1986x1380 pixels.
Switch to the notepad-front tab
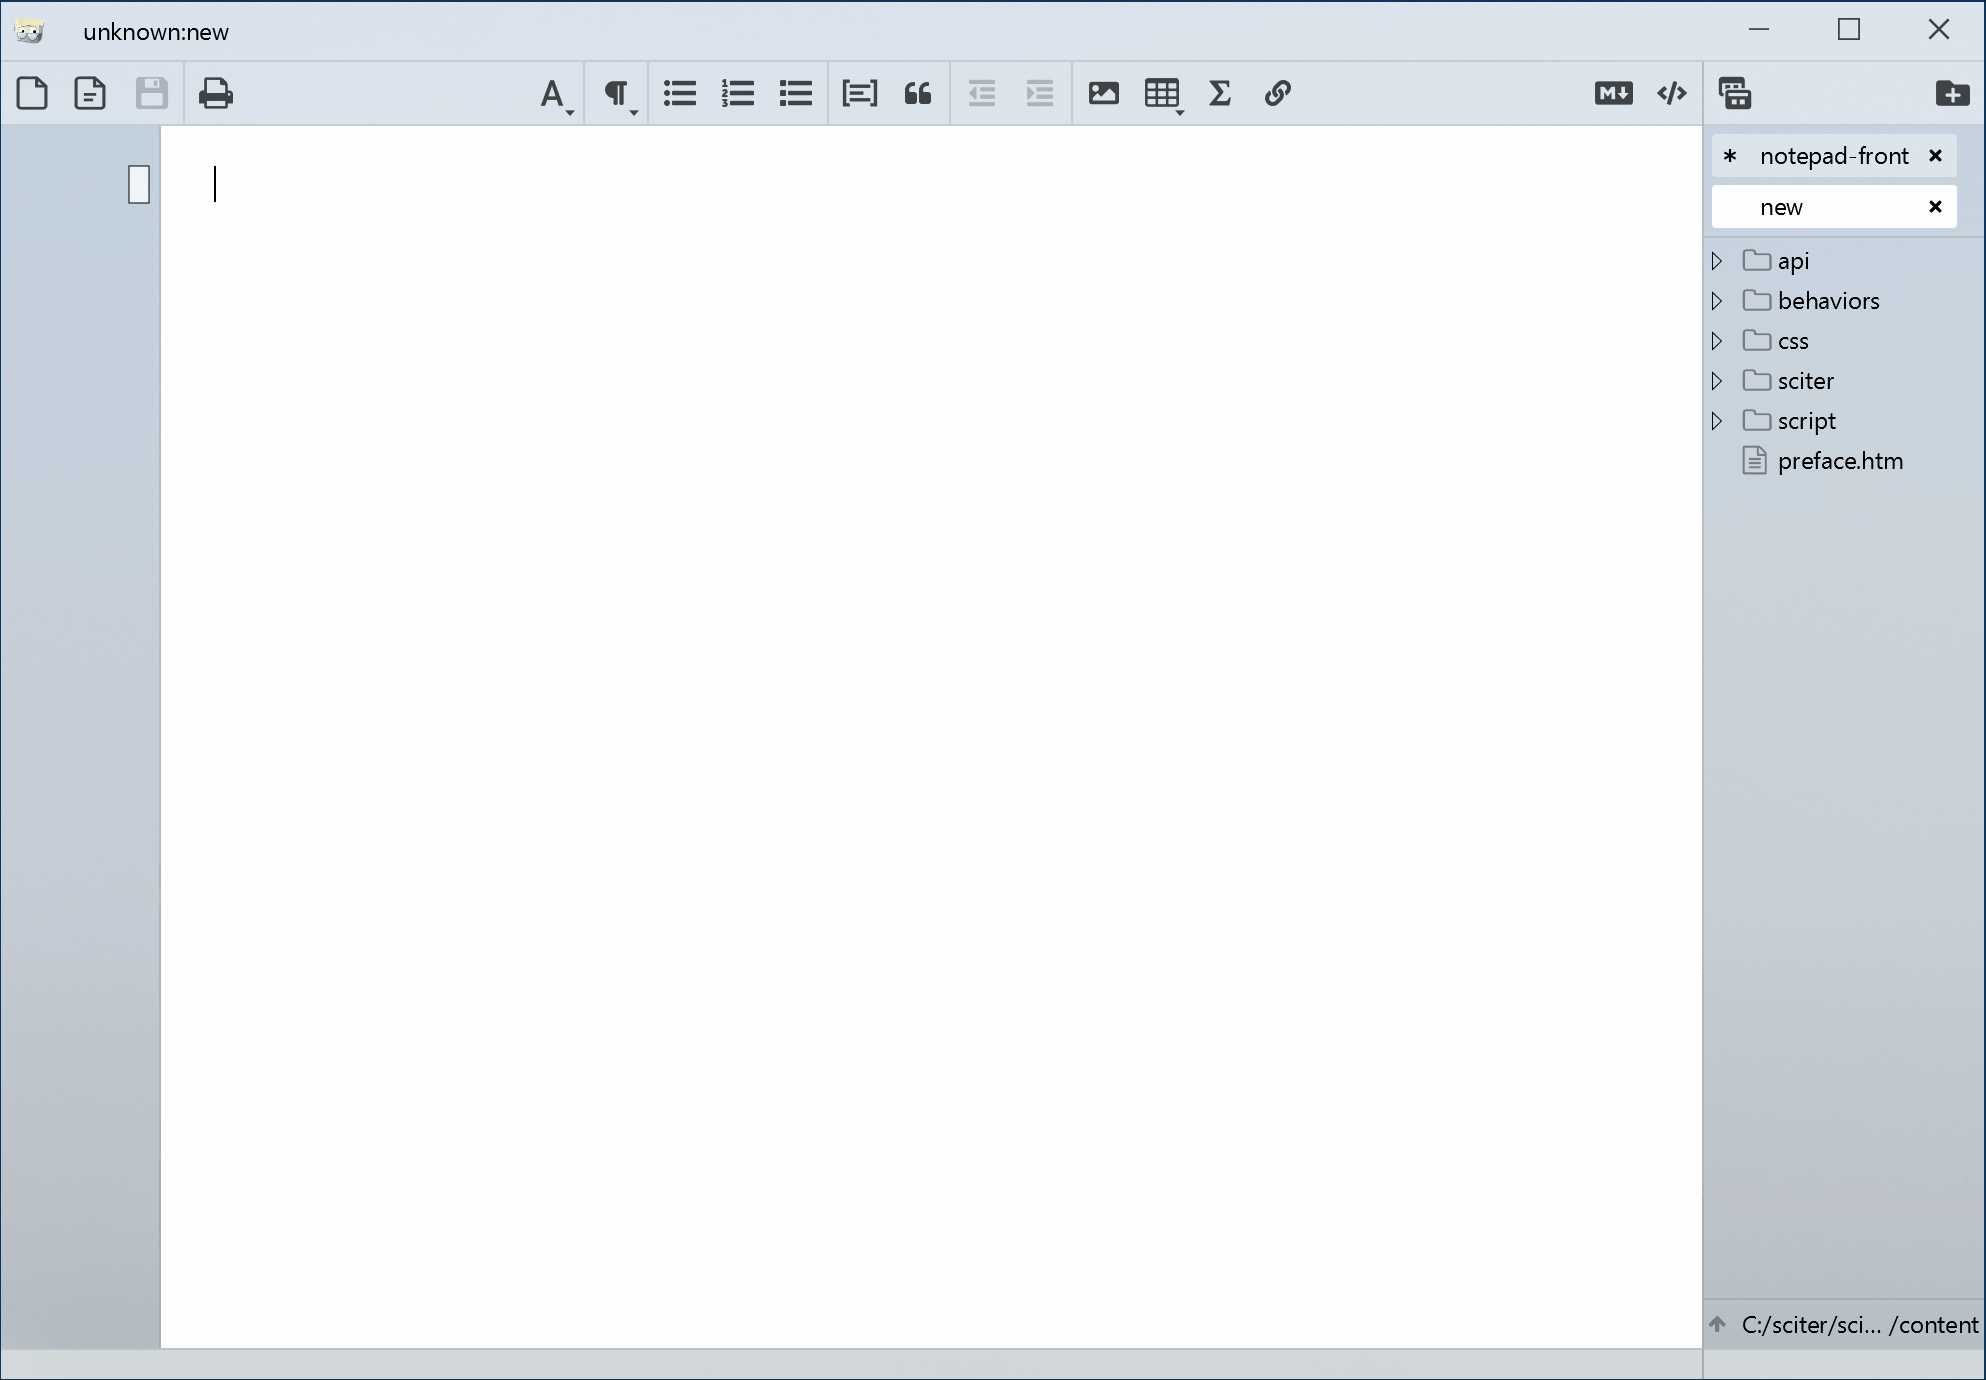pyautogui.click(x=1833, y=156)
